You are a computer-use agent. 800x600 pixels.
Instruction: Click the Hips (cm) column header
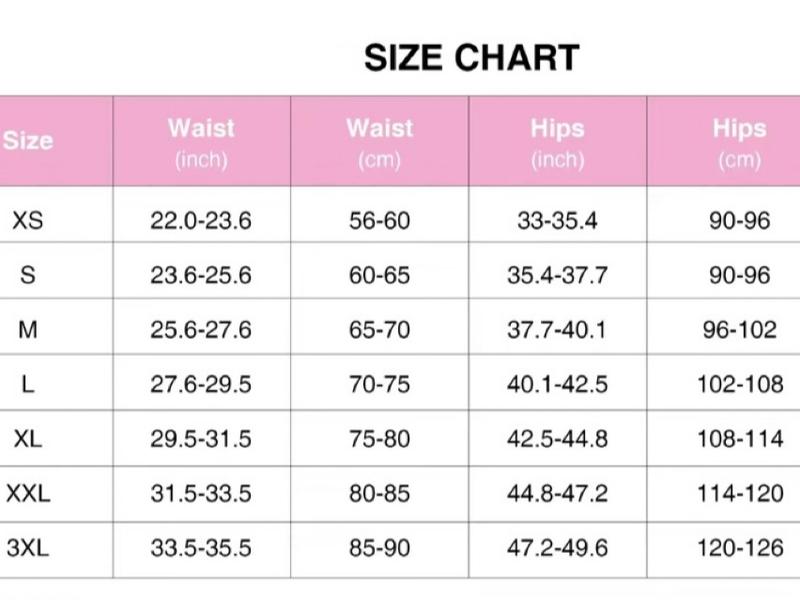coord(739,142)
